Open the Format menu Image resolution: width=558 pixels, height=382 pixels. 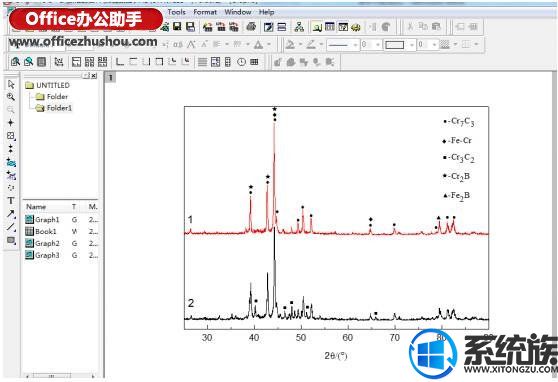tap(205, 12)
